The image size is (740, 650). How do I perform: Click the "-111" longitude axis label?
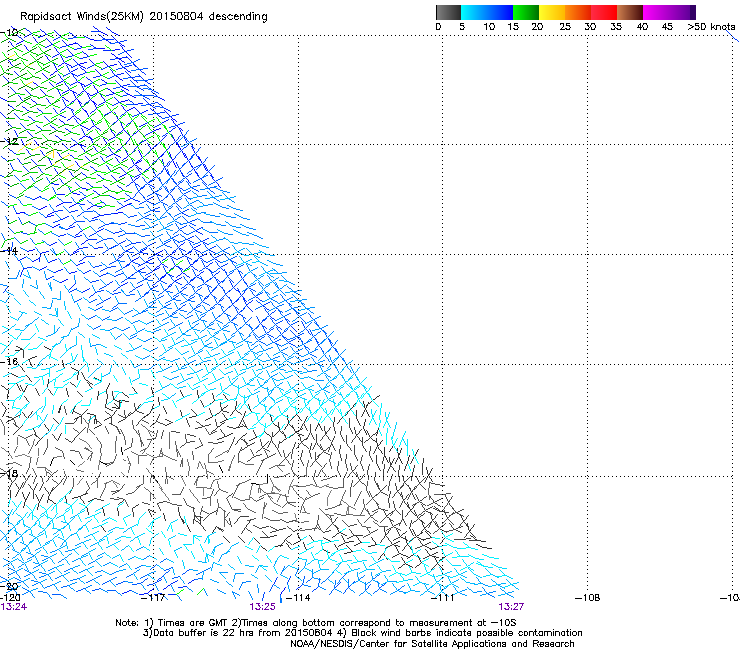pos(443,598)
